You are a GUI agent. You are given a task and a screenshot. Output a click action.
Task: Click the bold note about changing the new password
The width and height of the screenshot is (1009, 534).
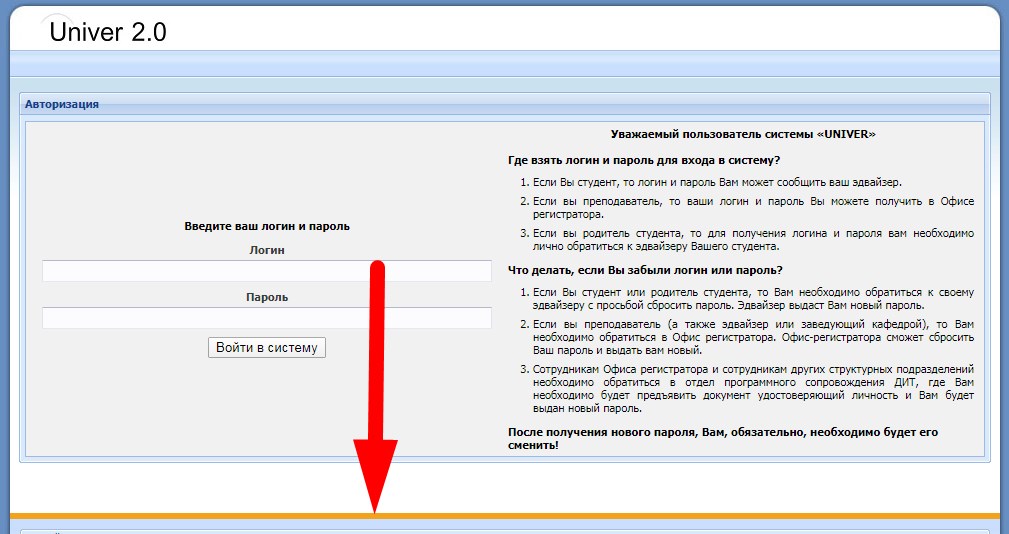(x=722, y=438)
